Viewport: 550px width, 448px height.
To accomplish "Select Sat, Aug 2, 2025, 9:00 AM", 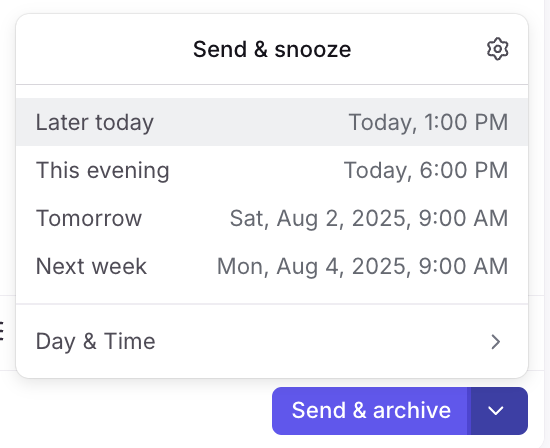I will [369, 219].
